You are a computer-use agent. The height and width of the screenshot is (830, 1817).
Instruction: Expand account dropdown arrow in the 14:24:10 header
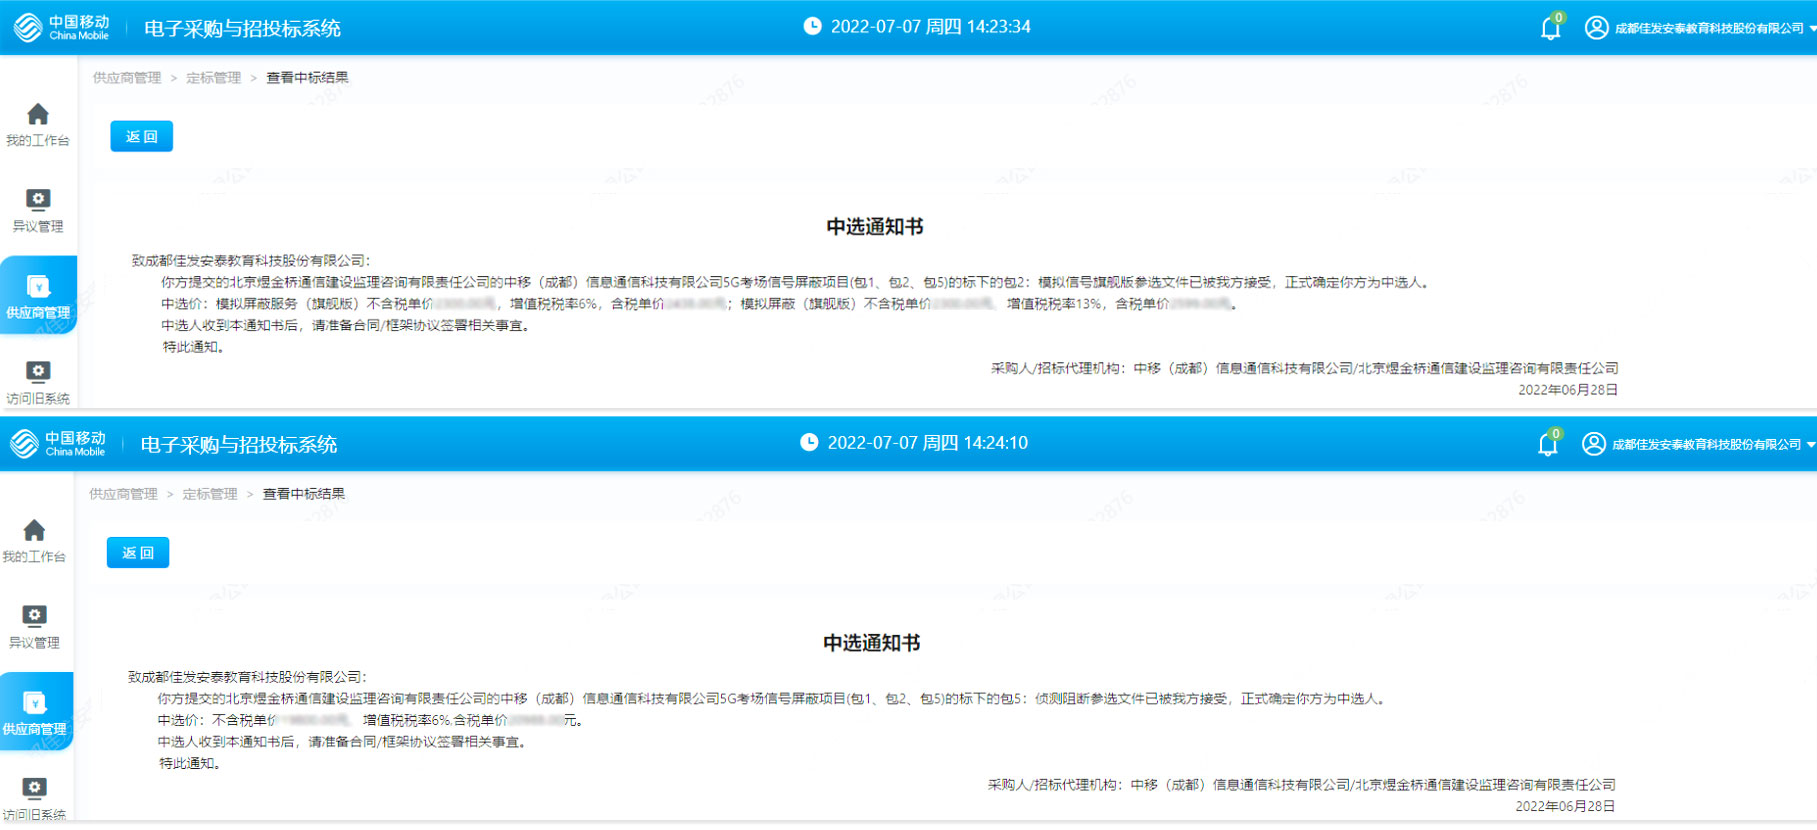1810,445
